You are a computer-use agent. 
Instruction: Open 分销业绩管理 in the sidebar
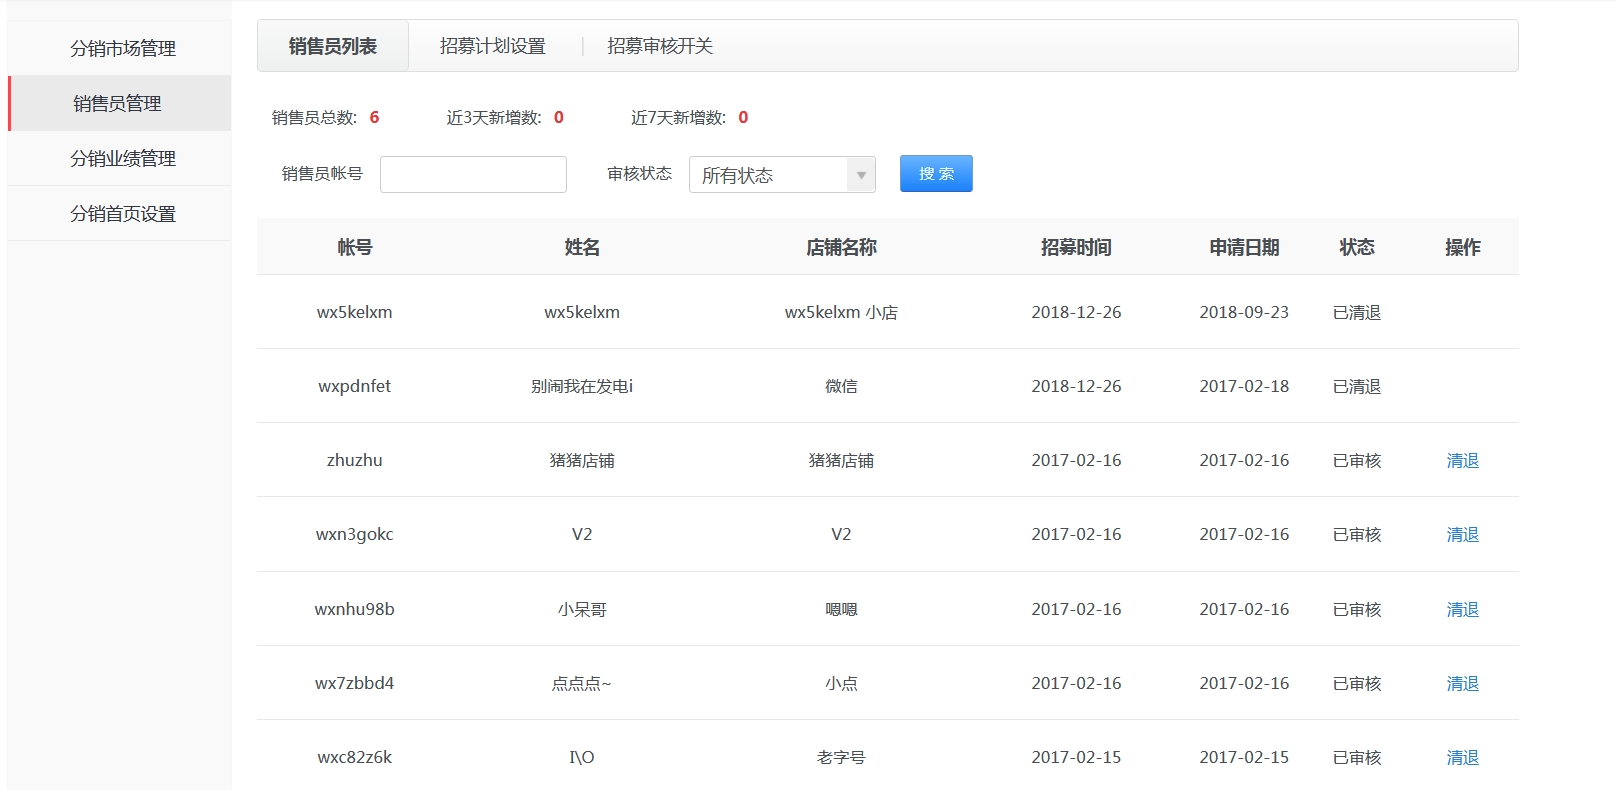click(122, 158)
